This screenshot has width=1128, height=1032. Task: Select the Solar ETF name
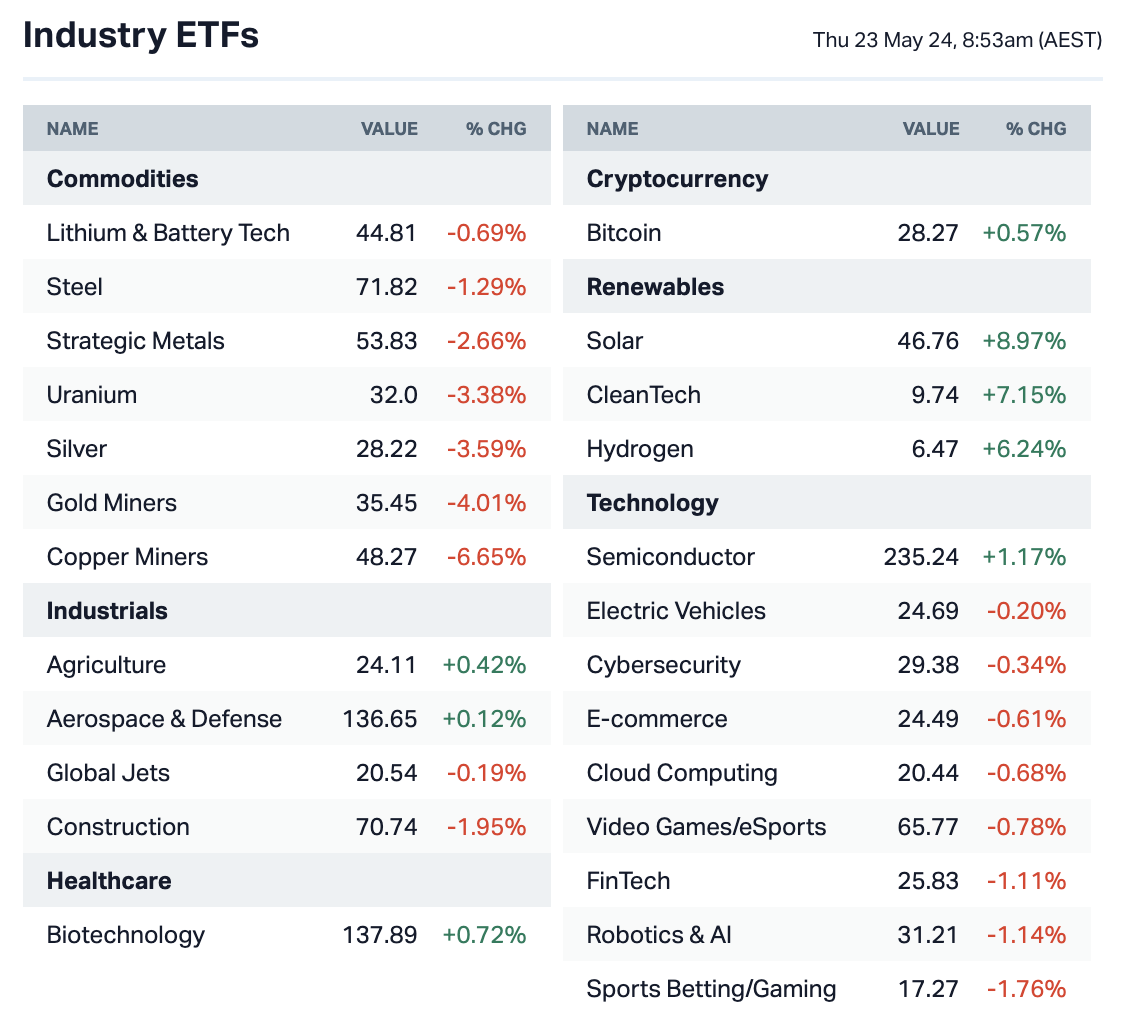tap(615, 341)
